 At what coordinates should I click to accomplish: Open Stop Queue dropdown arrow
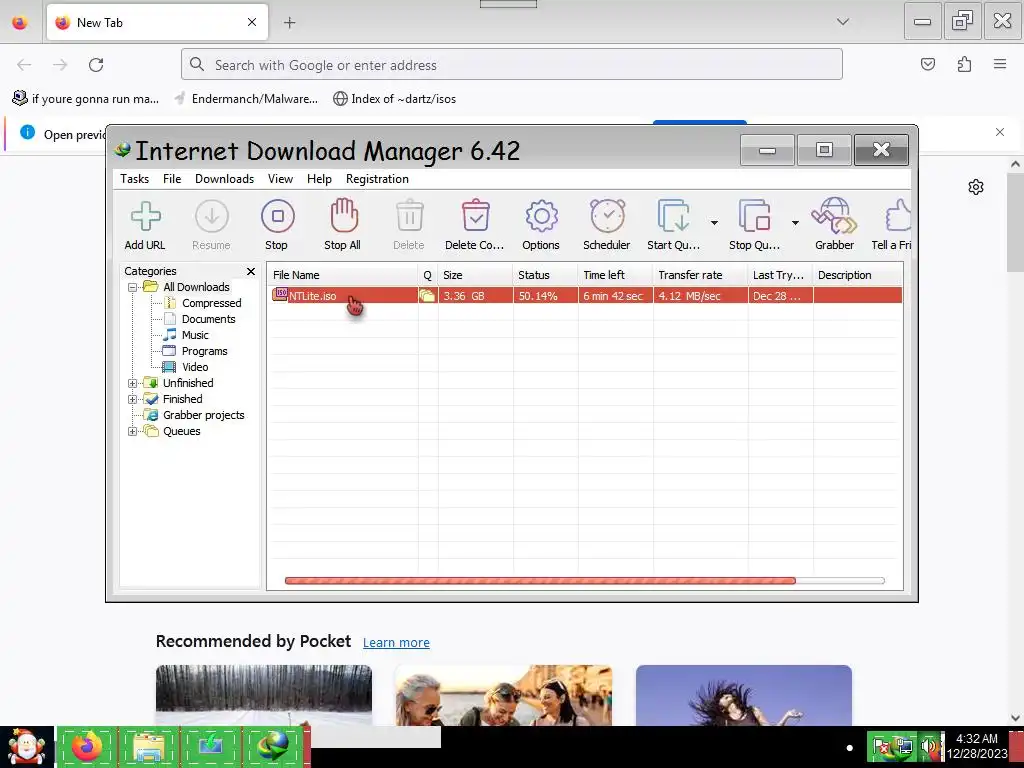795,223
